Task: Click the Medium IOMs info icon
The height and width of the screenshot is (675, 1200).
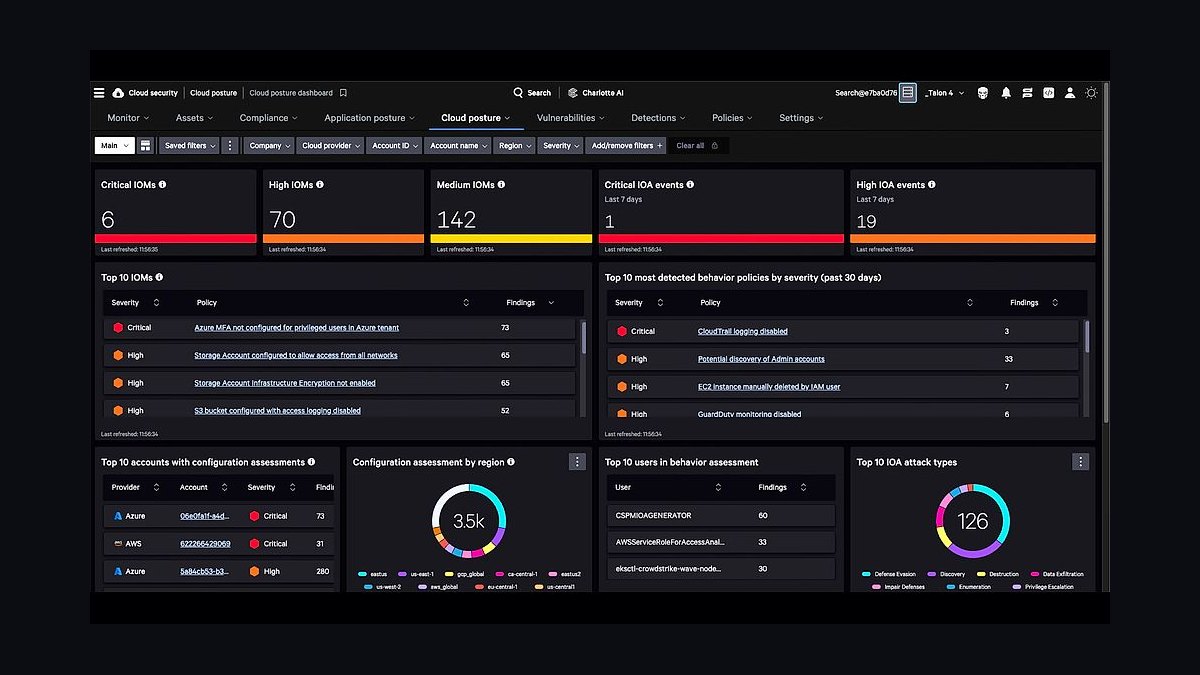Action: pyautogui.click(x=502, y=185)
